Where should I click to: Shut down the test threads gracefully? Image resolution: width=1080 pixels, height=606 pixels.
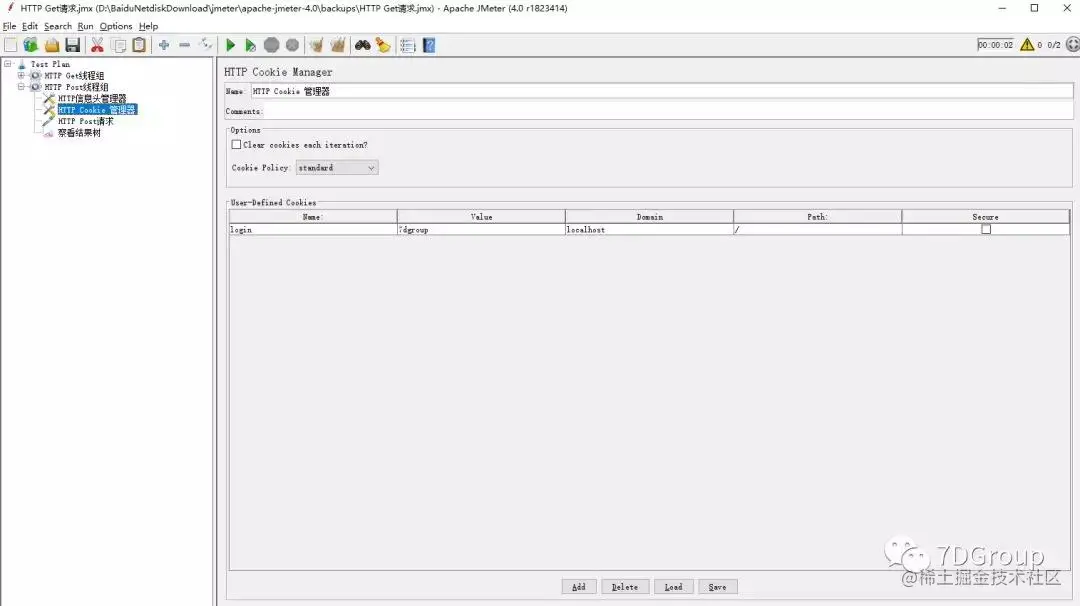coord(292,45)
